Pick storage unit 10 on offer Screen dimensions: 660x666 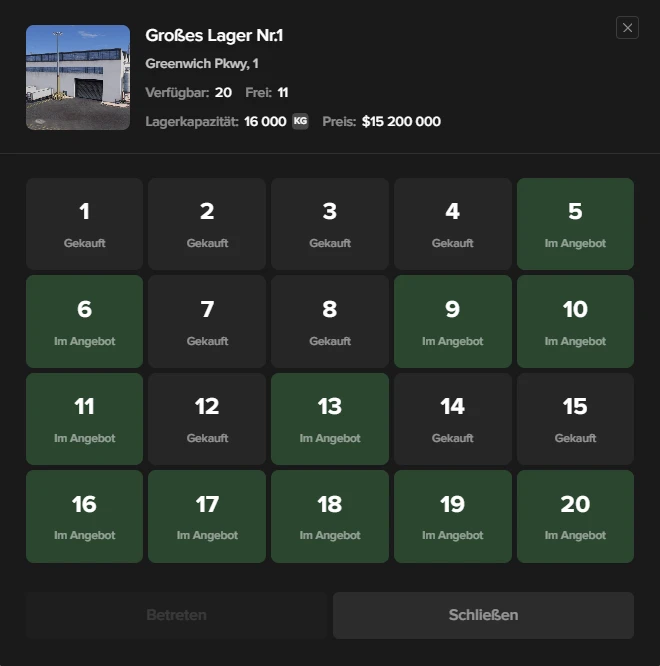tap(575, 322)
